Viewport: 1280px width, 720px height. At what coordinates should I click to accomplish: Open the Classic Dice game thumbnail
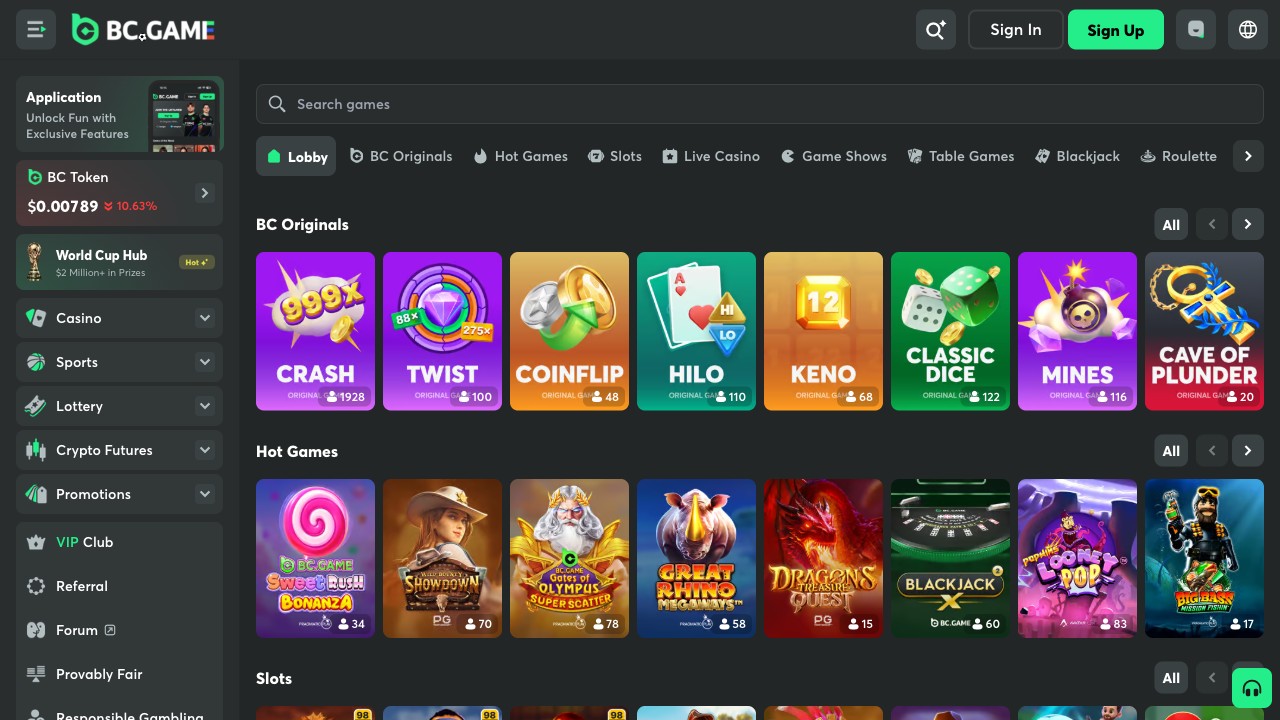pos(950,331)
